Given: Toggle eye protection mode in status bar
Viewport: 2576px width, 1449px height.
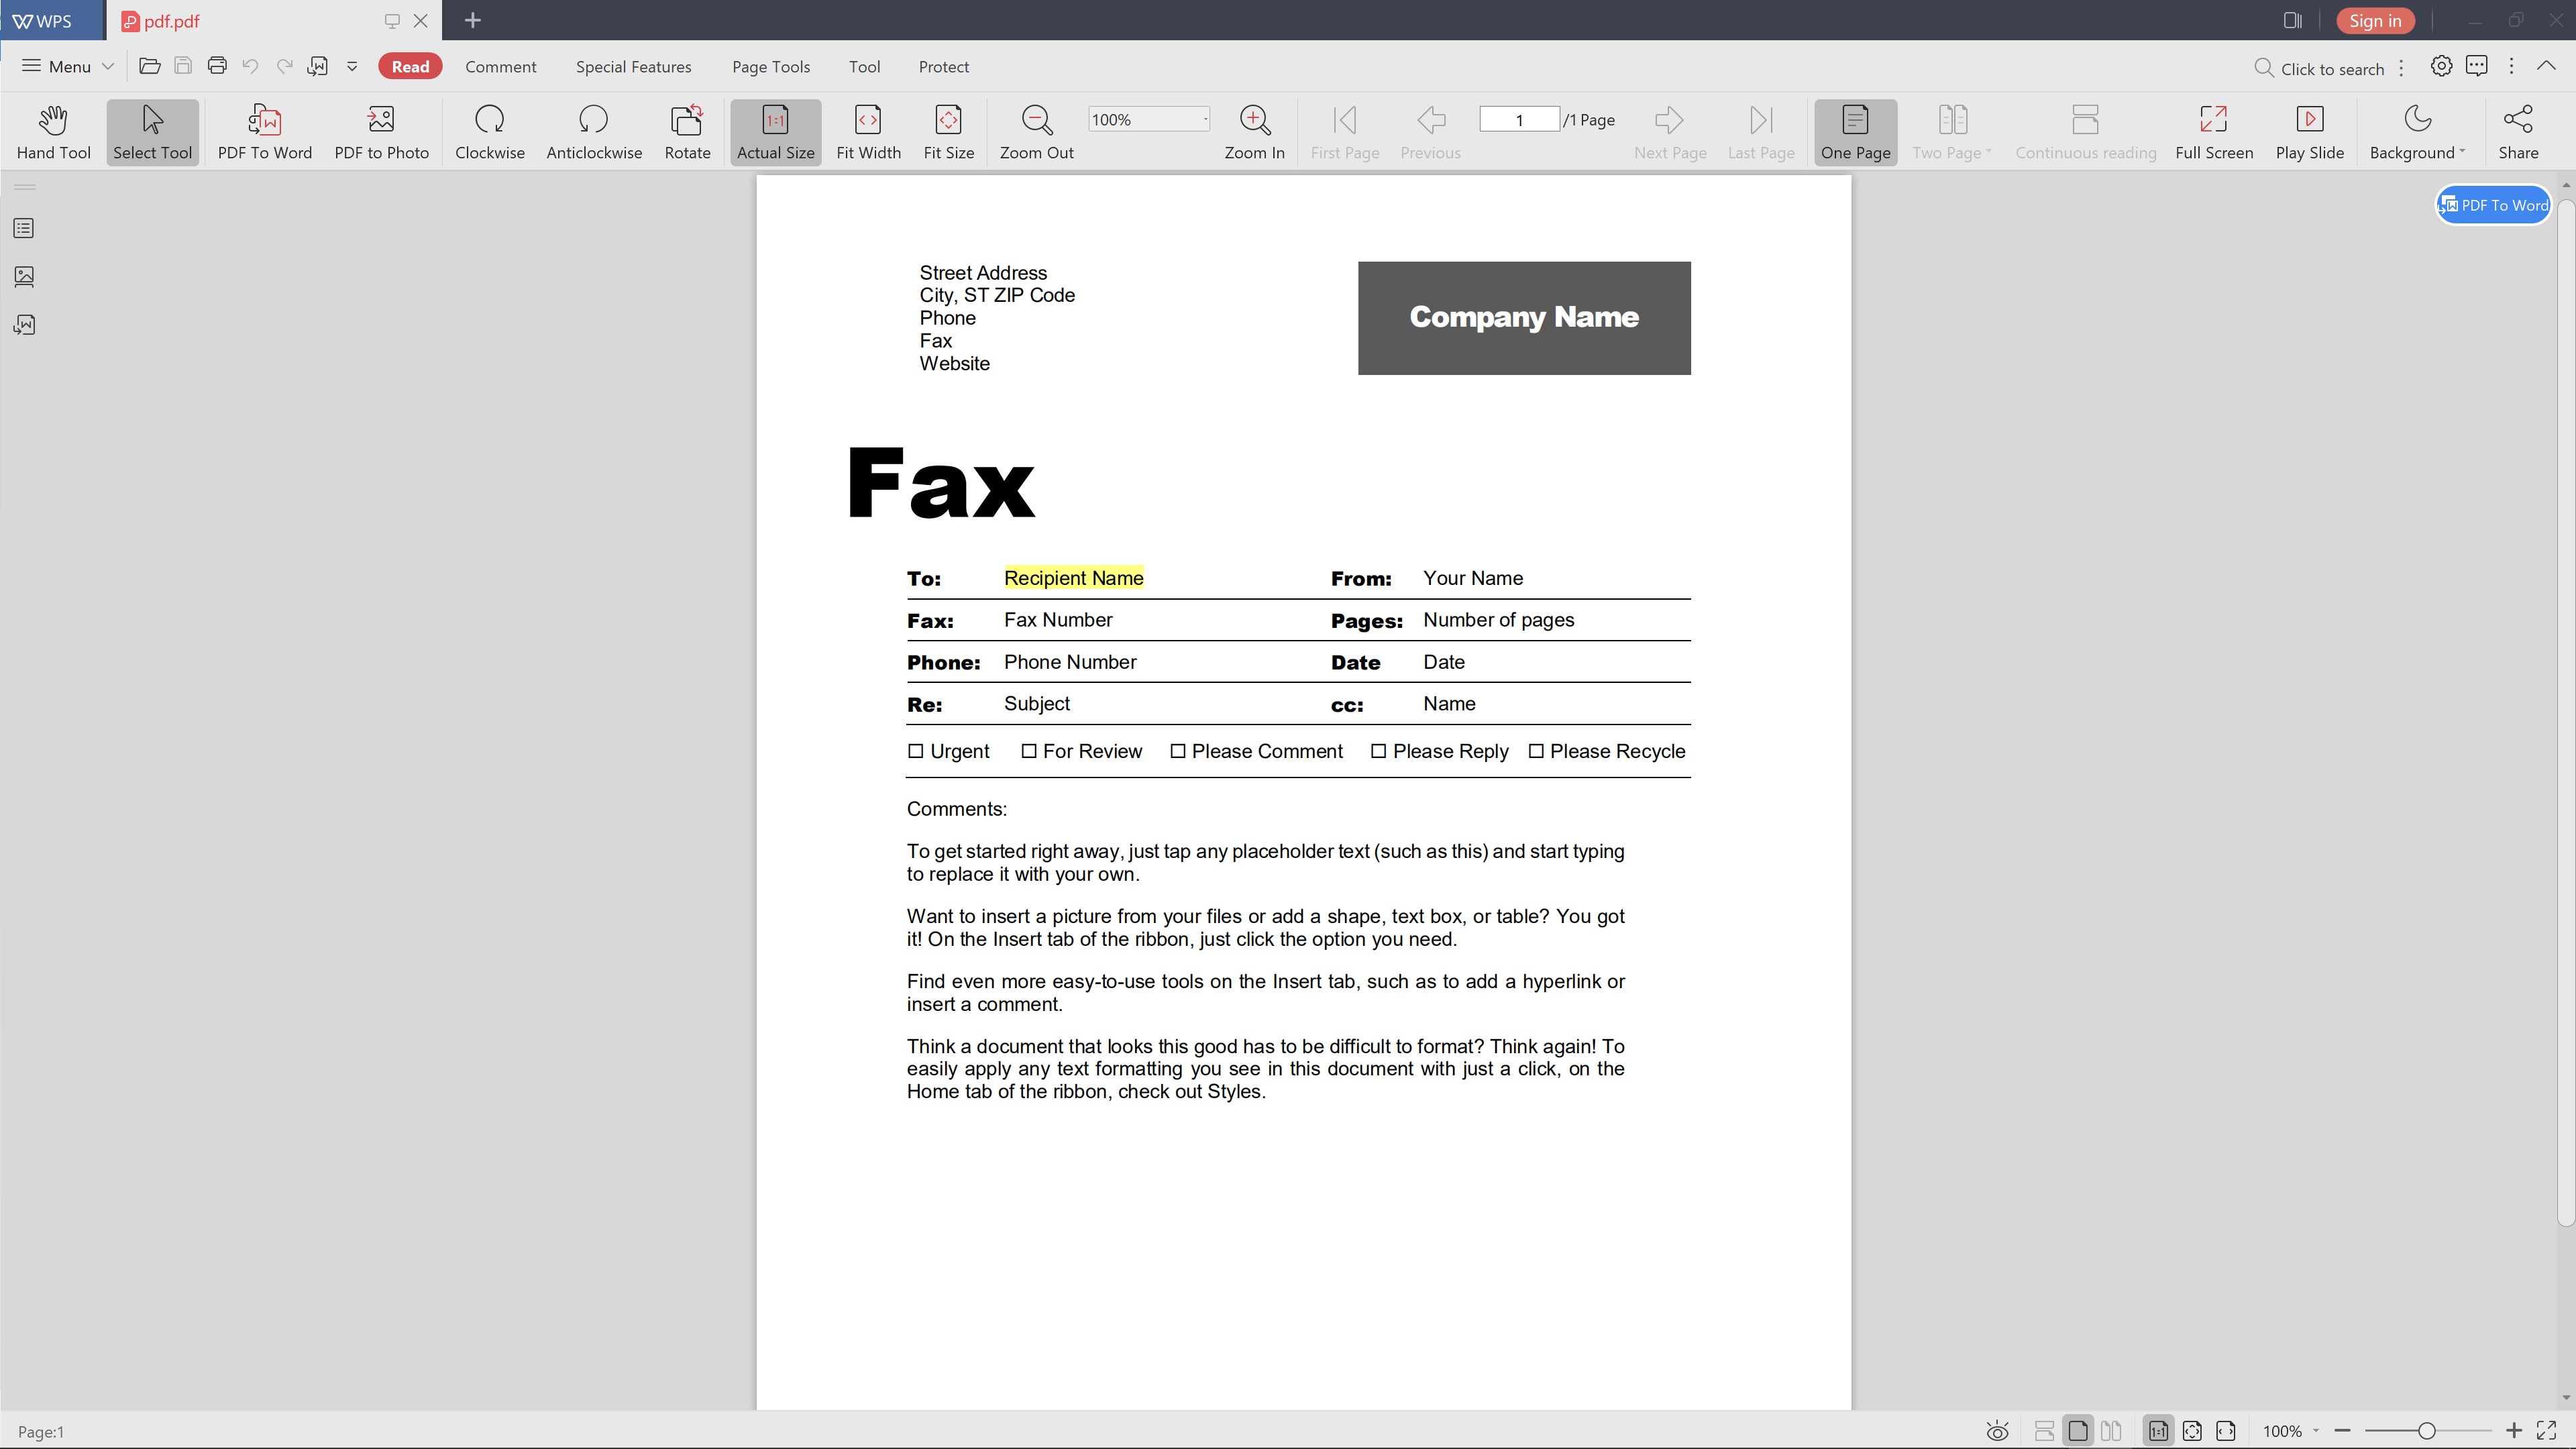Looking at the screenshot, I should click(x=1997, y=1431).
